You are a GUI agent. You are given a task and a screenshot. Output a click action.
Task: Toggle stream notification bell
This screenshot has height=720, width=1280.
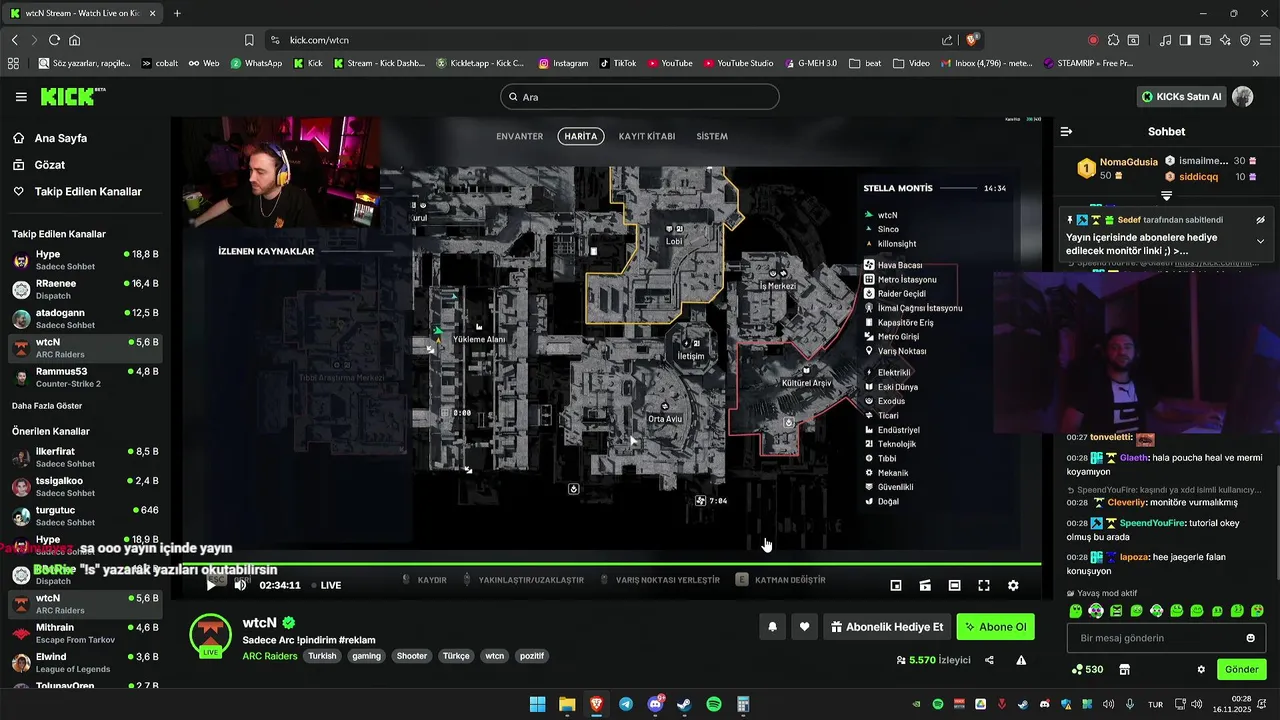772,627
